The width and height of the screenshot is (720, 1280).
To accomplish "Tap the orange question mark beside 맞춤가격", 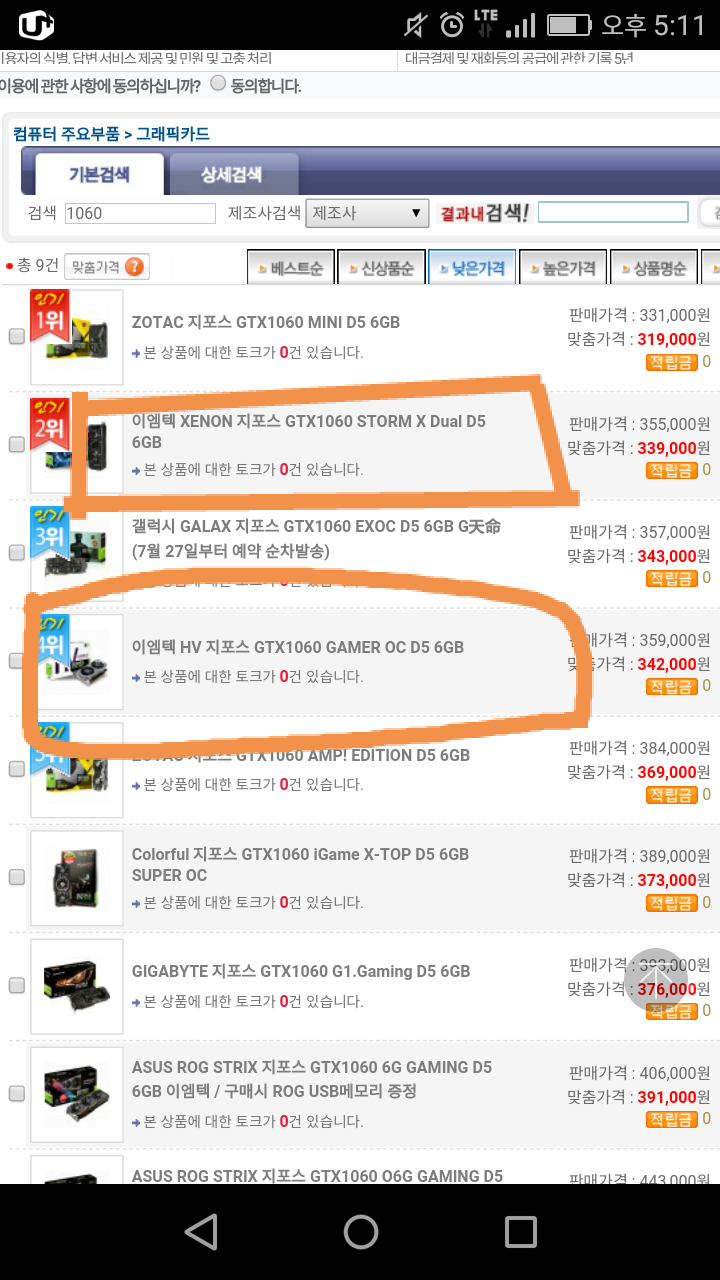I will (x=136, y=267).
